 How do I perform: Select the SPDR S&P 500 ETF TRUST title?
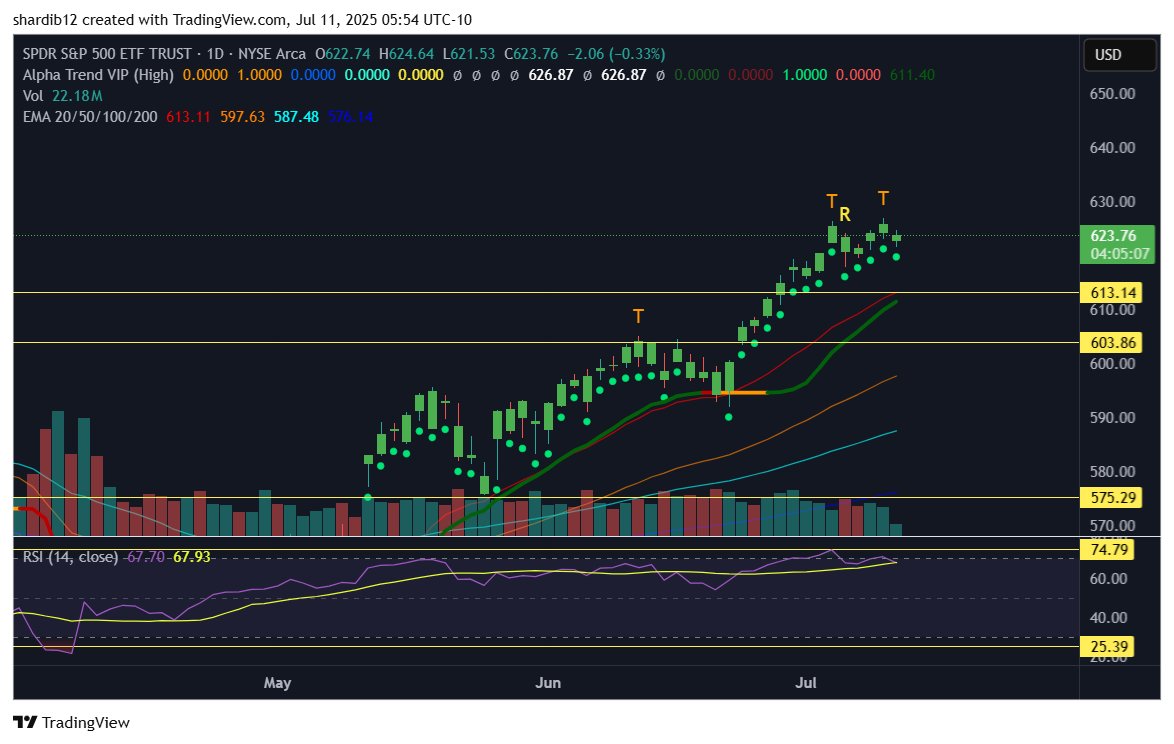(x=107, y=54)
